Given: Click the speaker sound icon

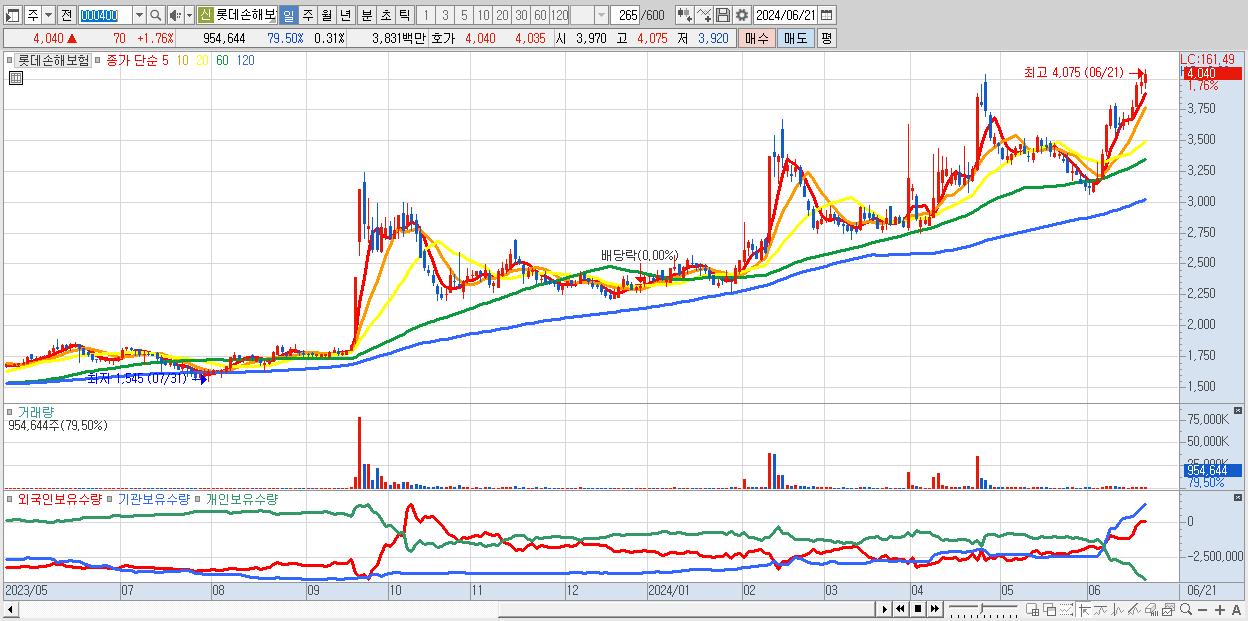Looking at the screenshot, I should tap(175, 15).
